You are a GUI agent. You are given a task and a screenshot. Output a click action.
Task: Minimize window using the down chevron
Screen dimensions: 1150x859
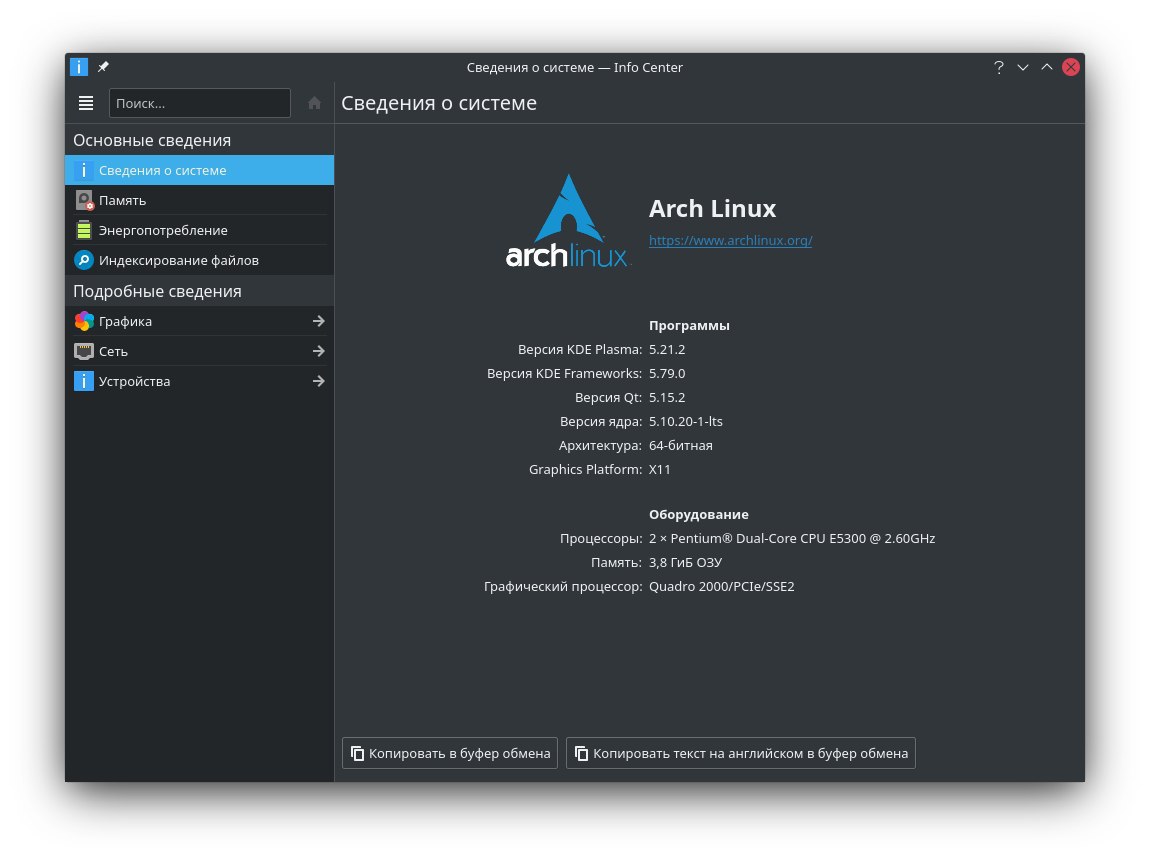click(x=1022, y=67)
